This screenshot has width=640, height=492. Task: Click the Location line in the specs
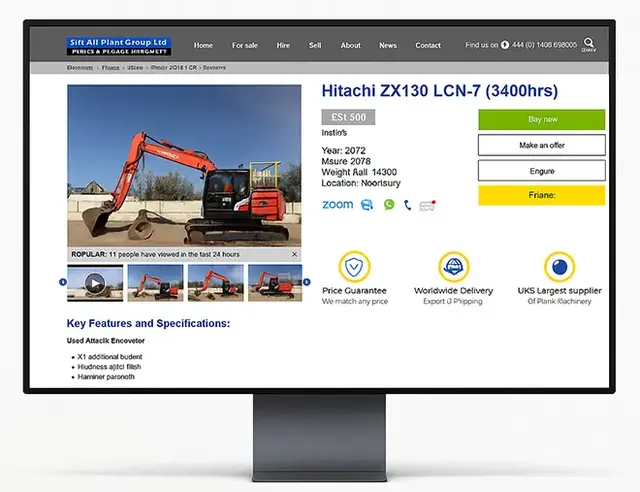361,183
